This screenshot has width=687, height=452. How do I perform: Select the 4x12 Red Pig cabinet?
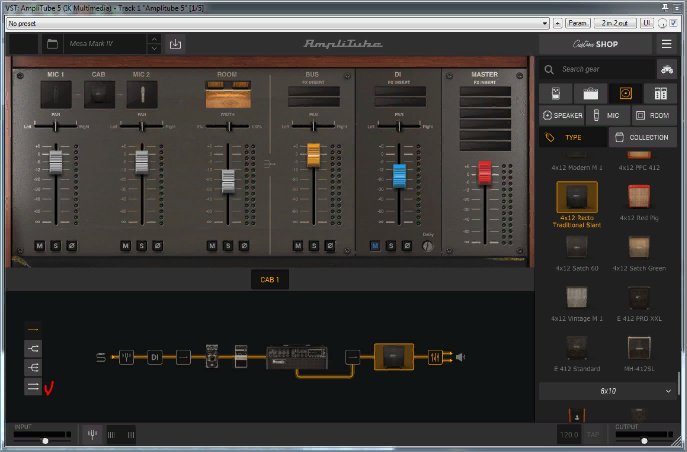click(x=639, y=202)
